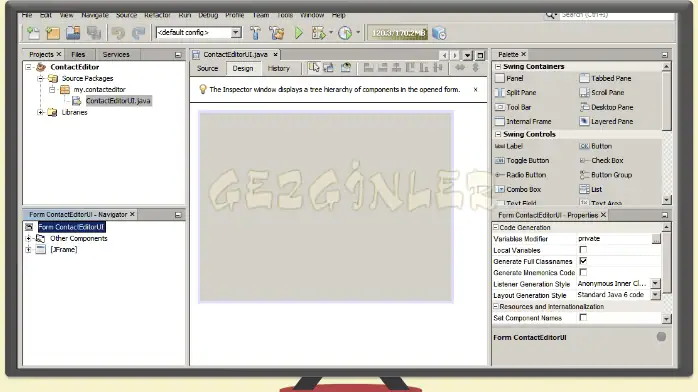This screenshot has width=698, height=392.
Task: Select Tabbed Pane in the Palette
Action: [x=611, y=78]
